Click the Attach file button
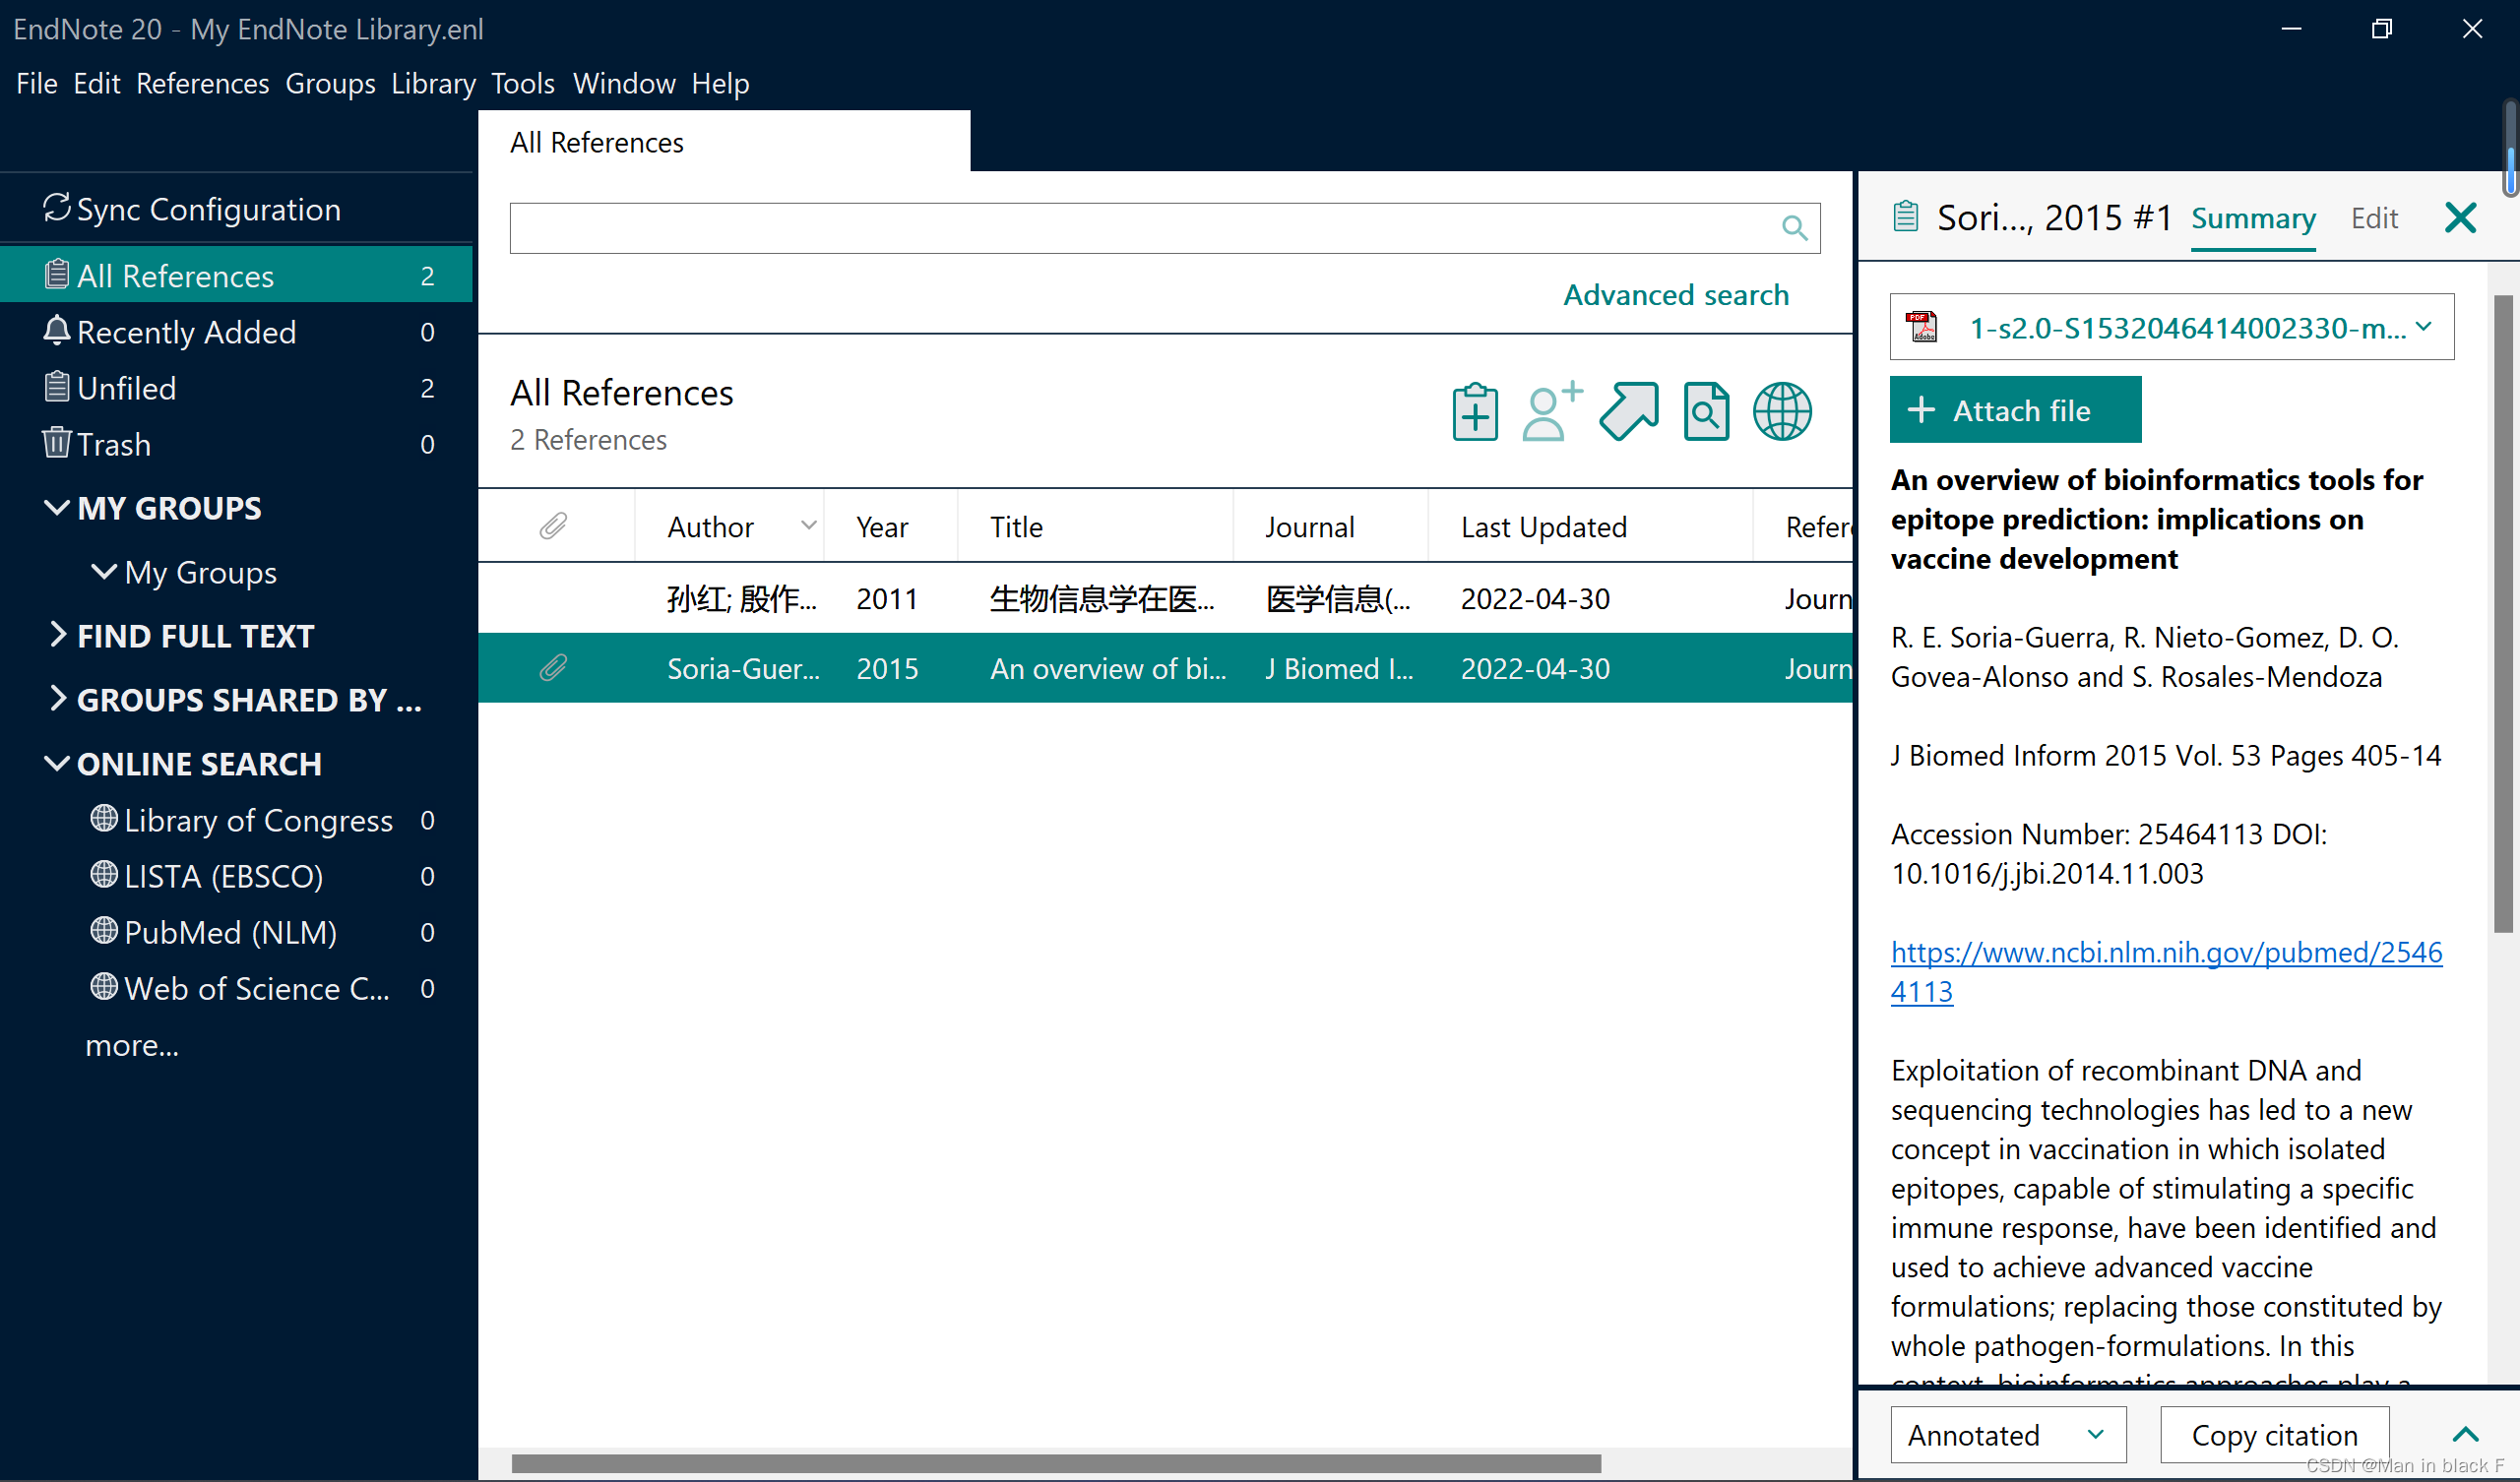Screen dimensions: 2520x1482 click(x=2016, y=409)
